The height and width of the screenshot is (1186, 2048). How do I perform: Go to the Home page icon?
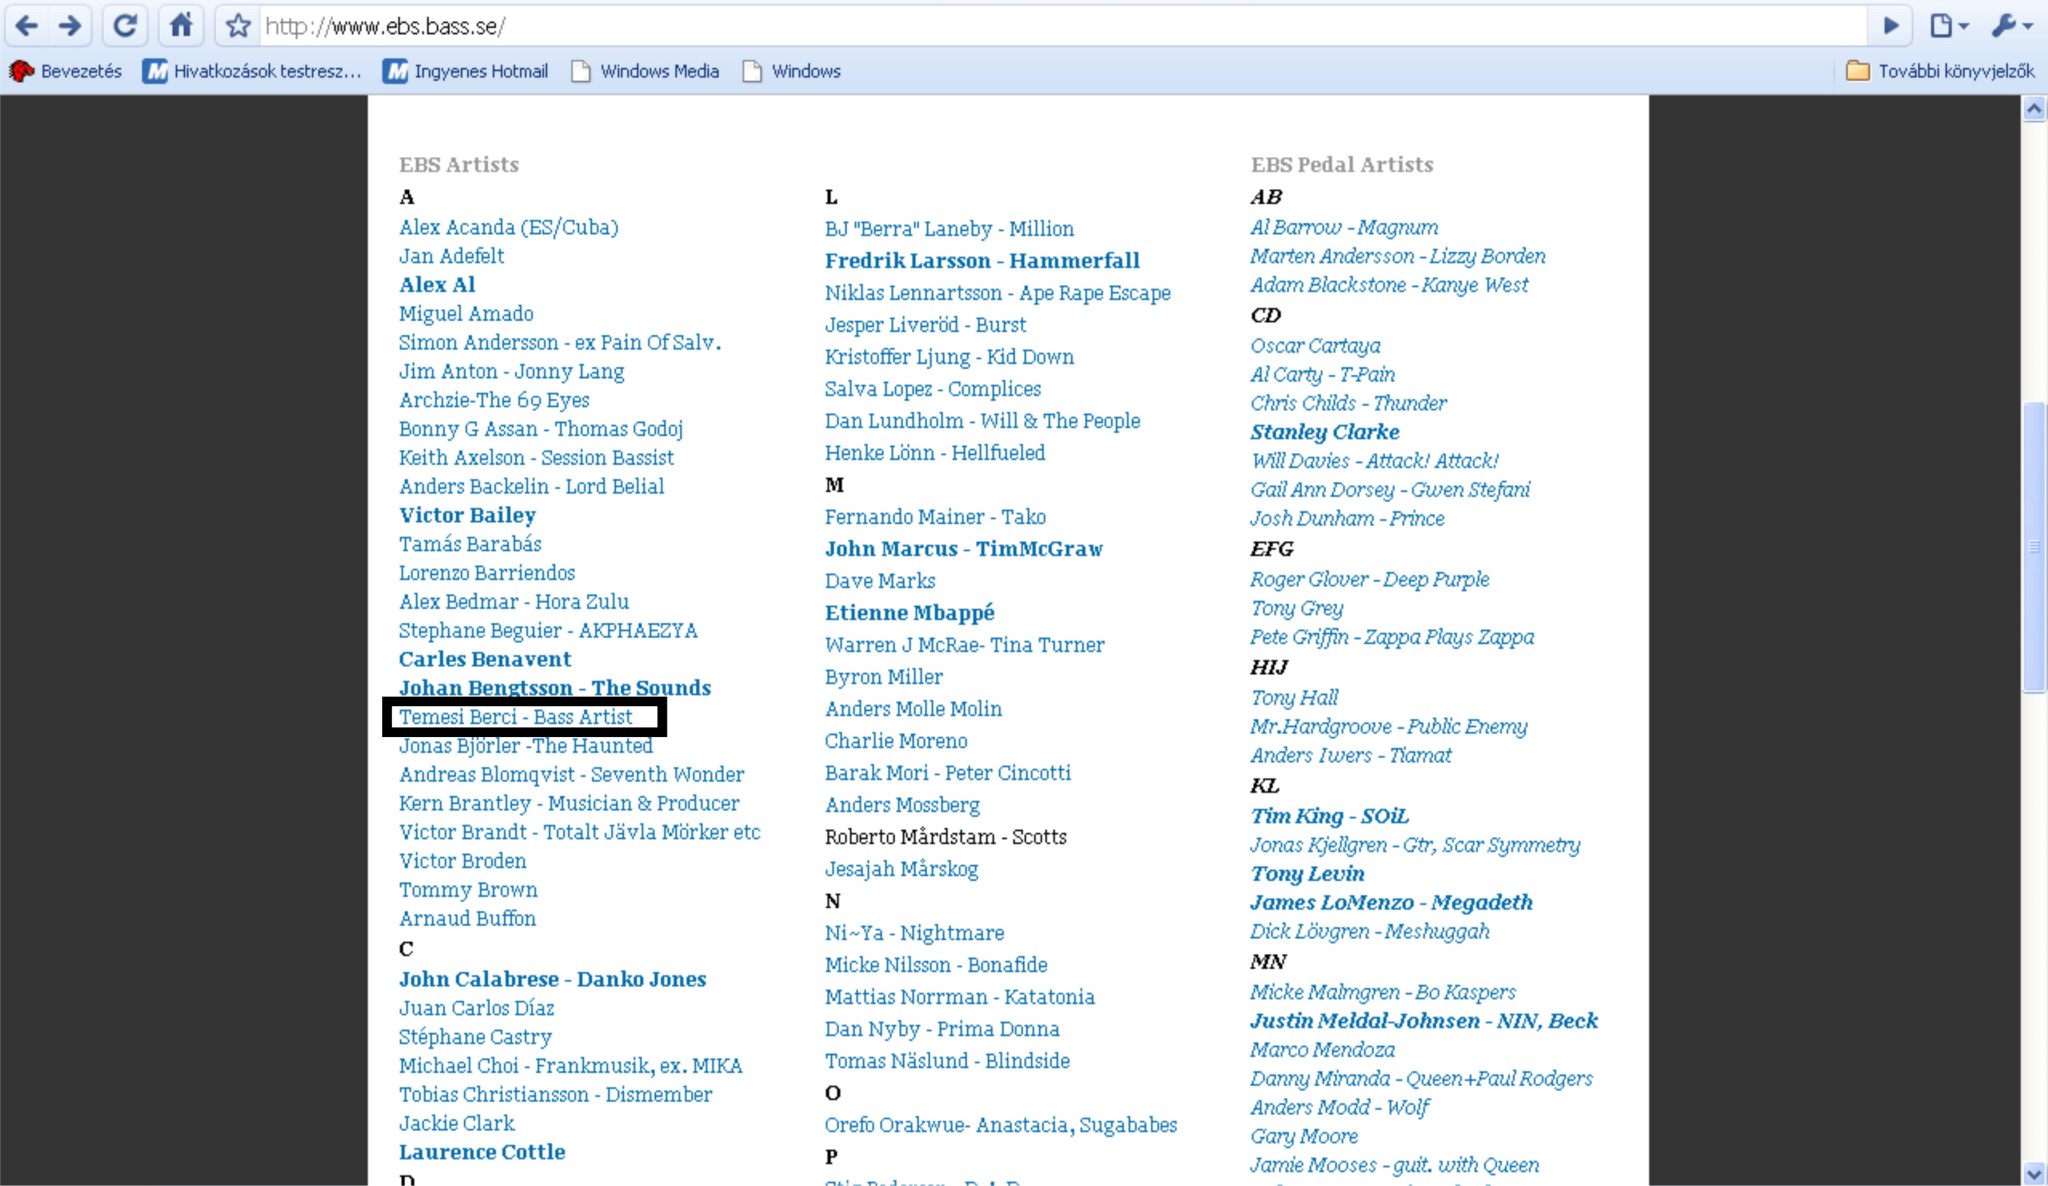[181, 25]
